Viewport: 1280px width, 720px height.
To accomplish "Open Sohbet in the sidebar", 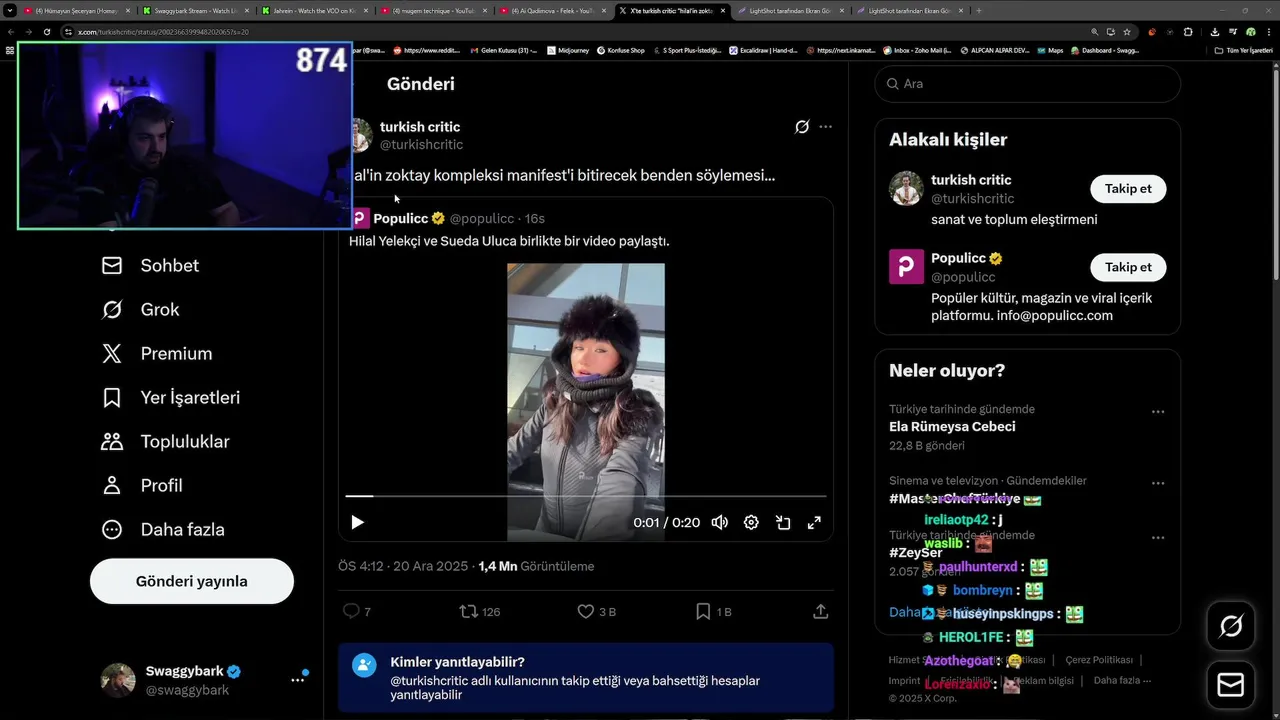I will [150, 265].
